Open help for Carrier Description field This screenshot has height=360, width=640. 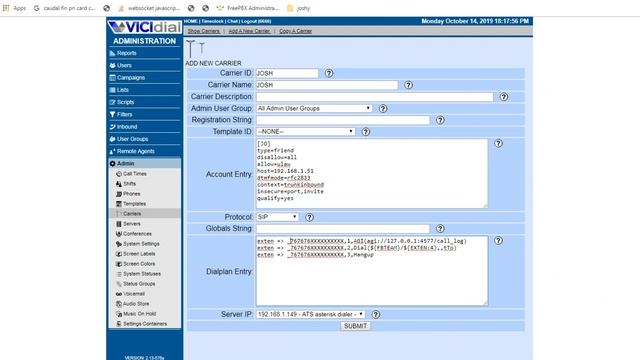pyautogui.click(x=504, y=97)
